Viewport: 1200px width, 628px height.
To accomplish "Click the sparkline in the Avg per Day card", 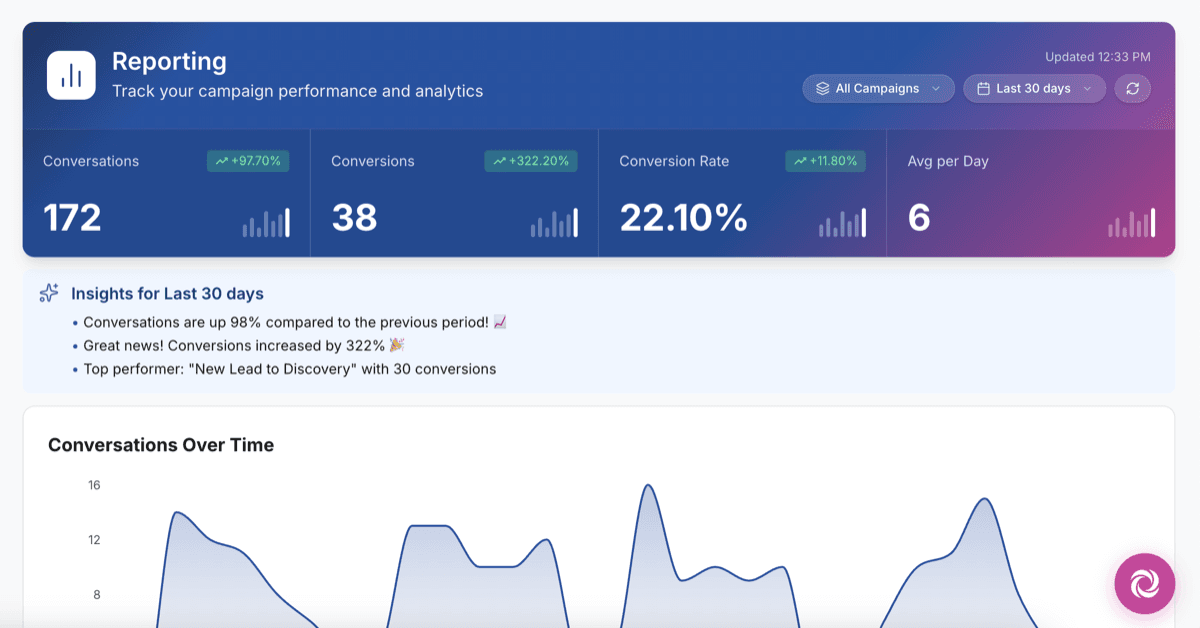I will [x=1131, y=224].
